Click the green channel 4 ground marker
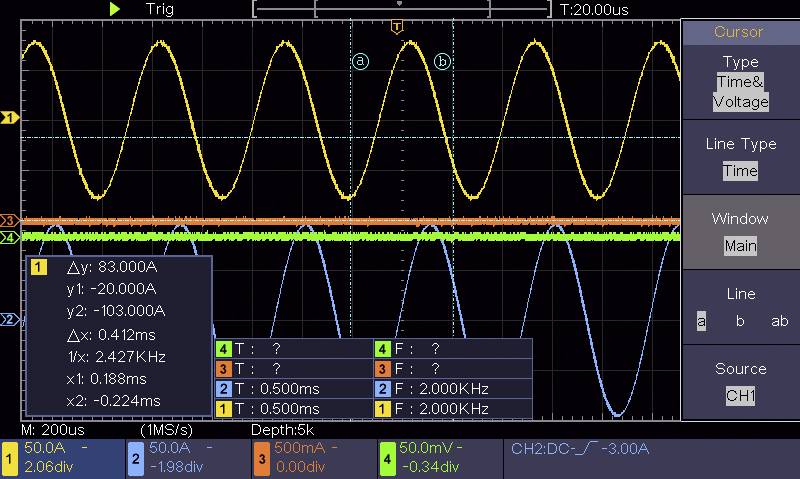The width and height of the screenshot is (800, 479). click(x=9, y=238)
